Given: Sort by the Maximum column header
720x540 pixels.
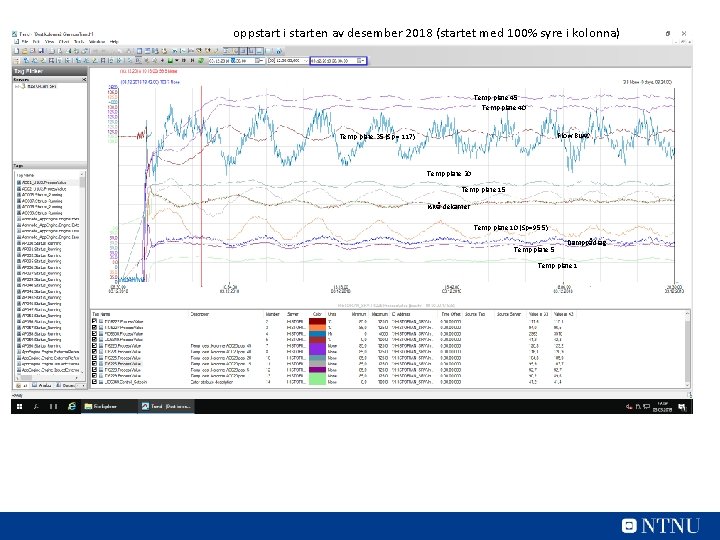Looking at the screenshot, I should click(x=380, y=314).
